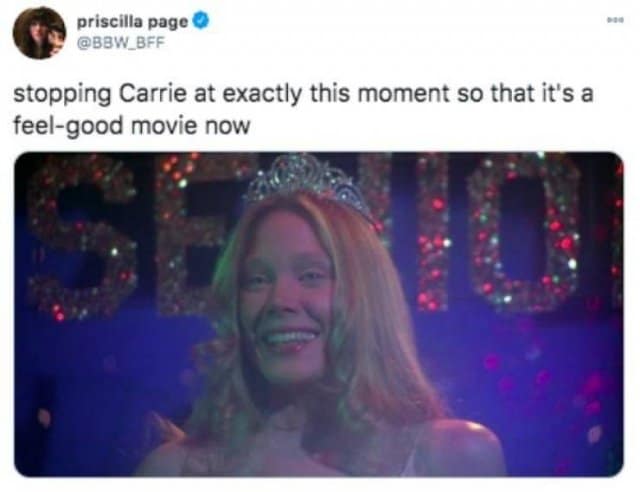Click the glittery letter "I" in the backdrop
This screenshot has height=492, width=640.
coord(432,230)
